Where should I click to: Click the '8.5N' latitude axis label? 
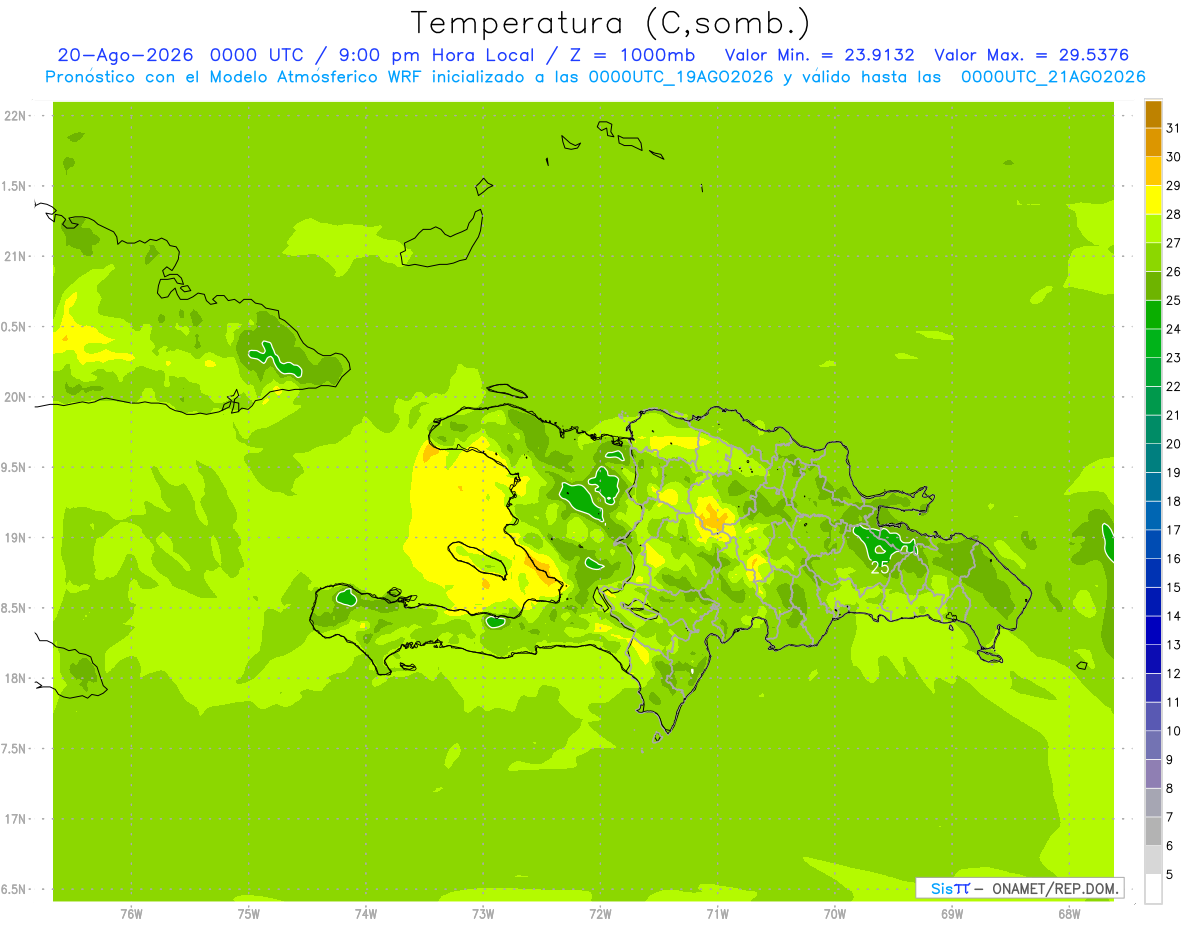pyautogui.click(x=15, y=608)
